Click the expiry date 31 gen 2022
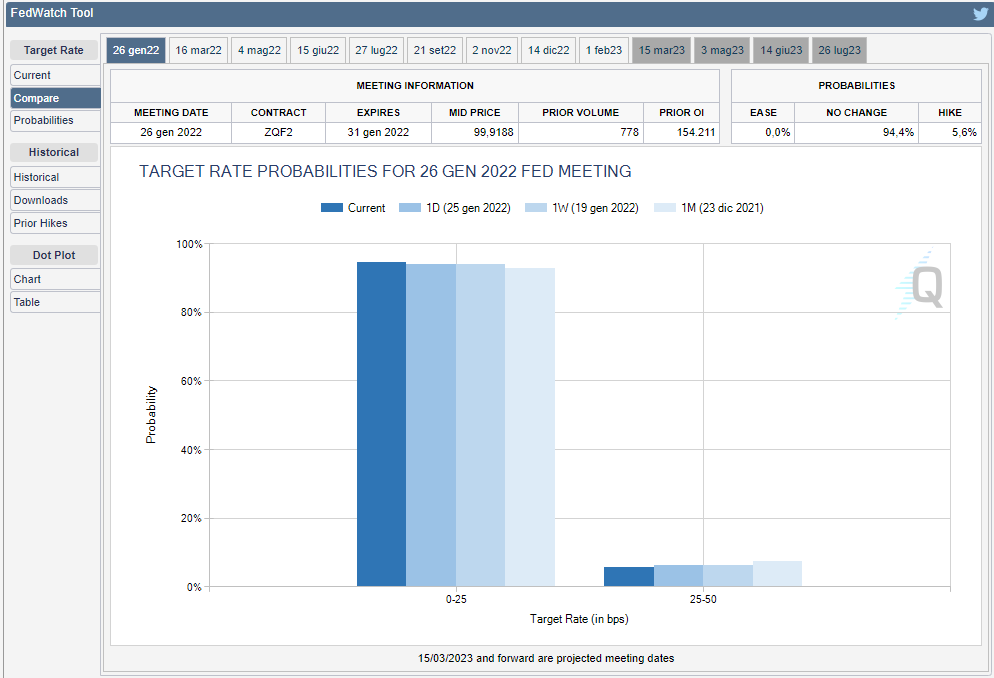 tap(378, 132)
